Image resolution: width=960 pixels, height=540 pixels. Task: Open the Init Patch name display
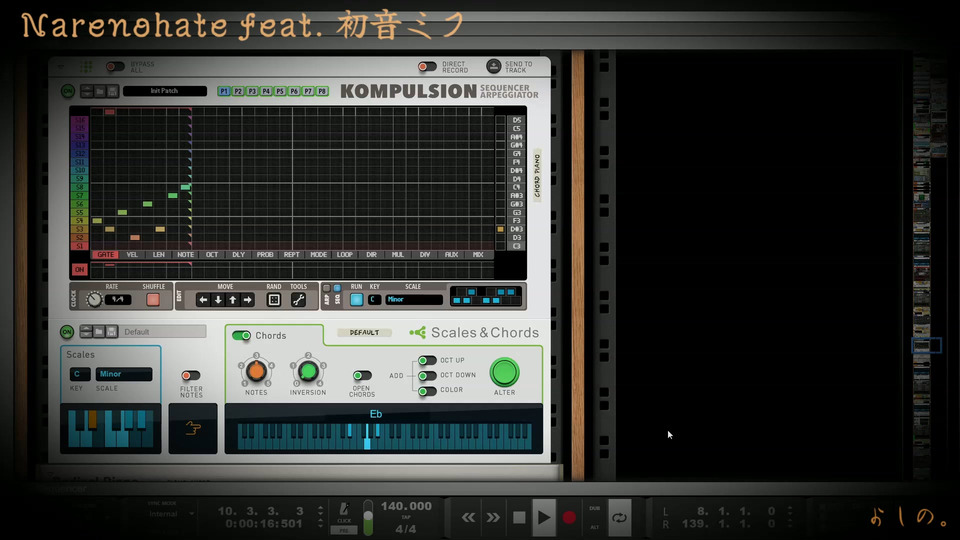point(165,91)
